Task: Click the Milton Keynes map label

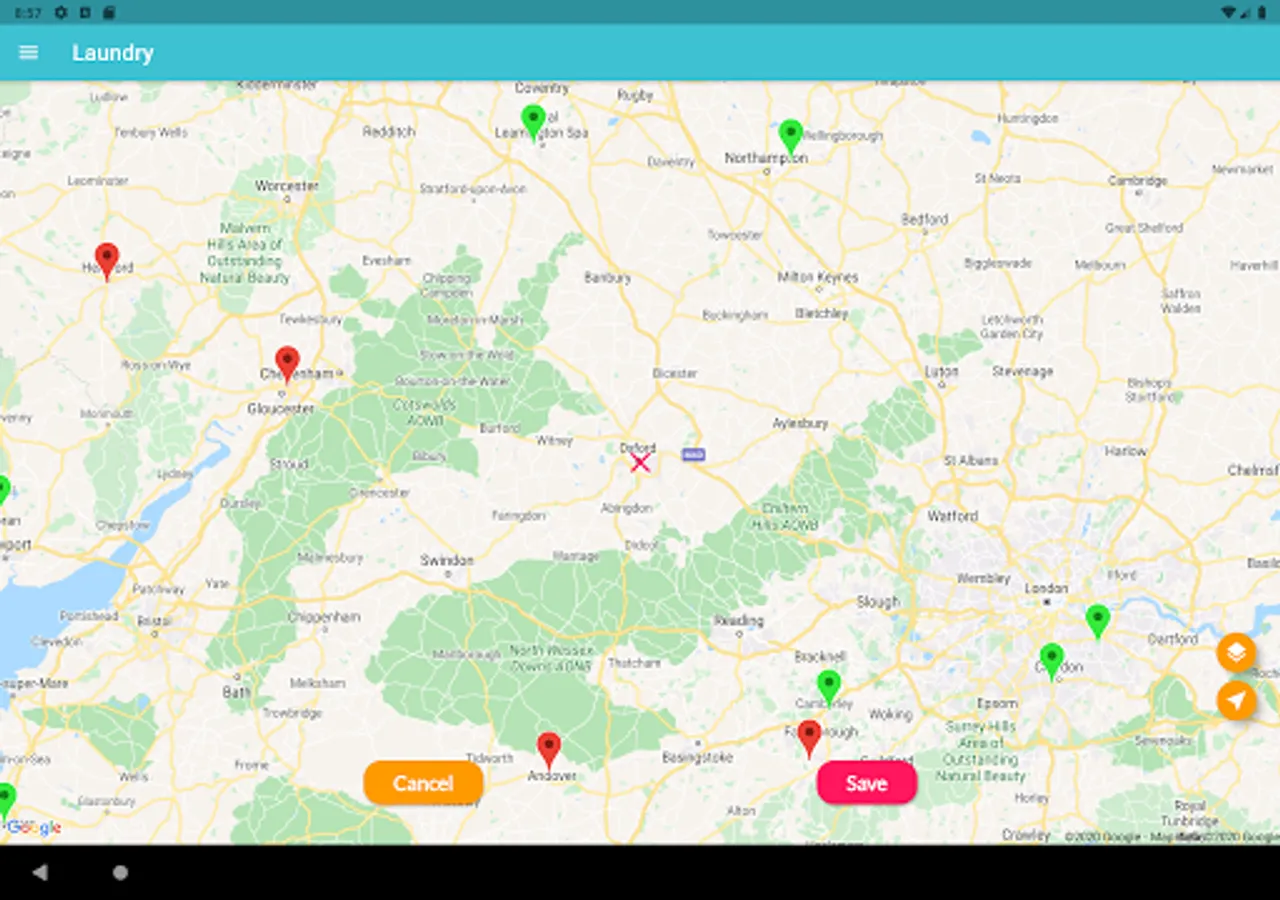Action: 818,277
